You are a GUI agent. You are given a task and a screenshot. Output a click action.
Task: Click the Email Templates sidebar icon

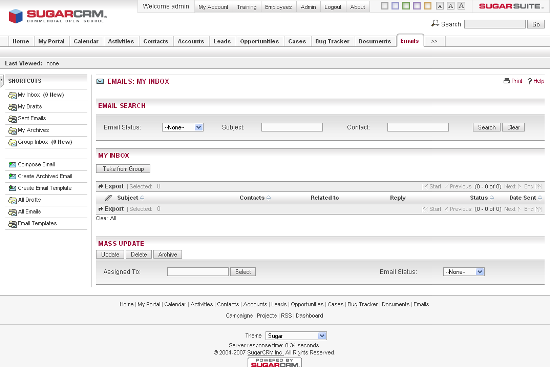tap(12, 224)
